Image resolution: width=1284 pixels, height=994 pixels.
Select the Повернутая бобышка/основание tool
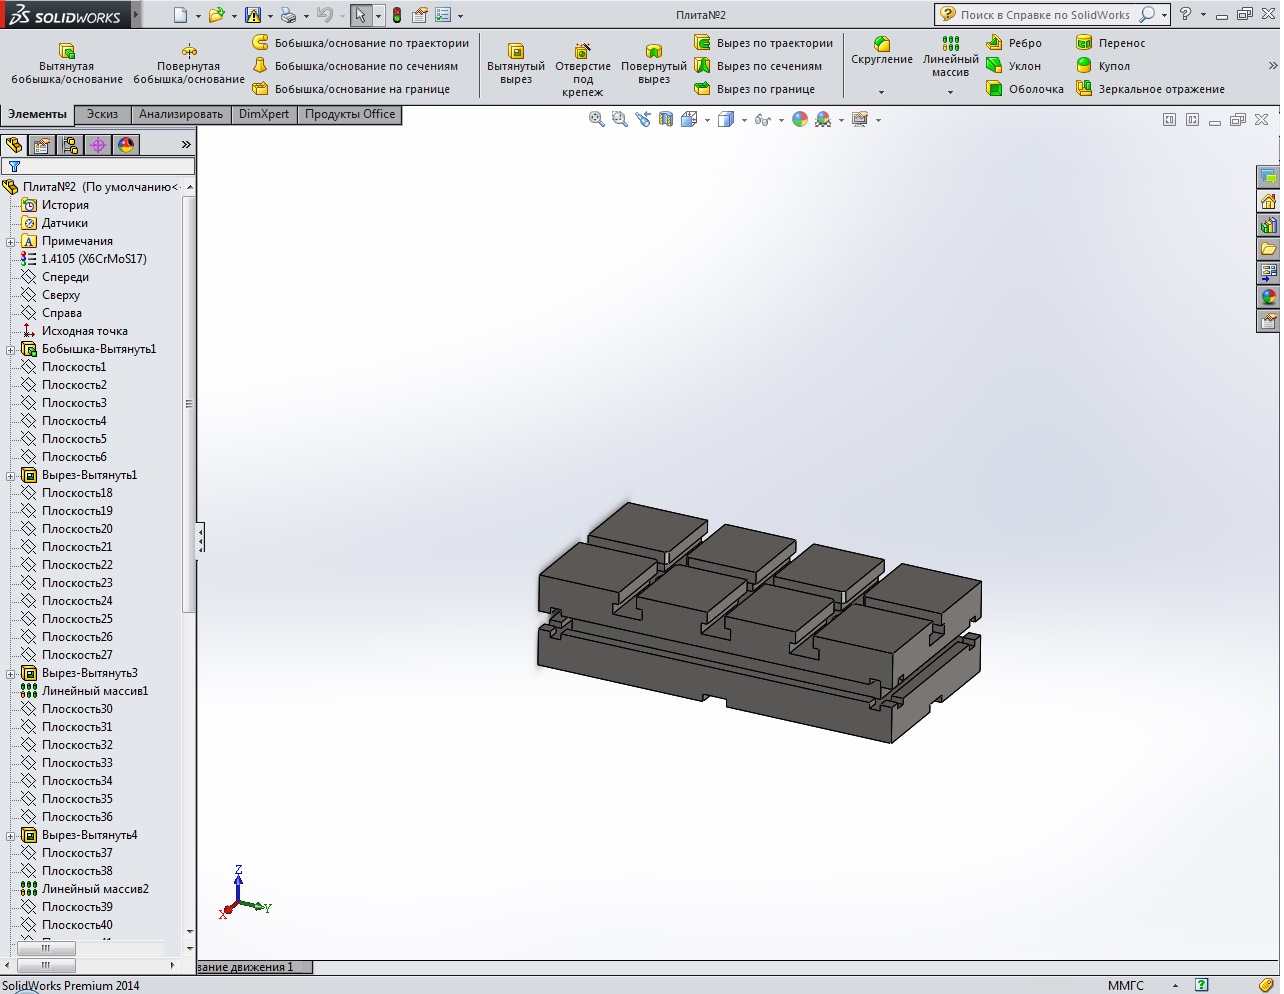tap(189, 64)
